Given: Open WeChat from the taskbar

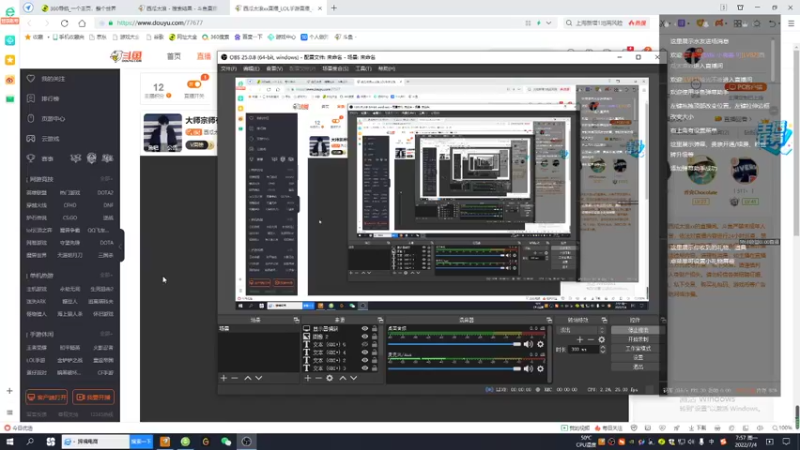Looking at the screenshot, I should point(226,442).
